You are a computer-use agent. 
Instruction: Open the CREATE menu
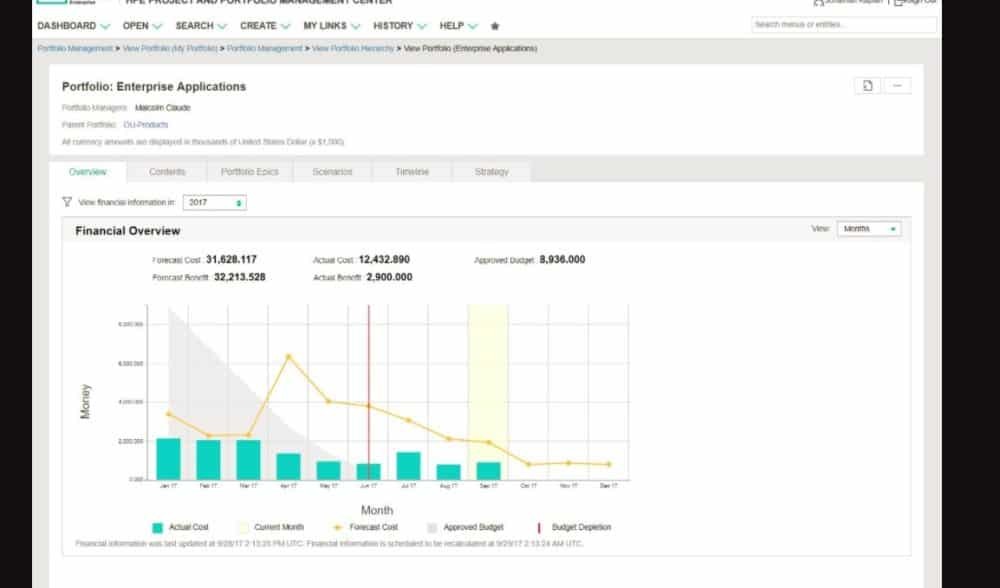(x=265, y=25)
